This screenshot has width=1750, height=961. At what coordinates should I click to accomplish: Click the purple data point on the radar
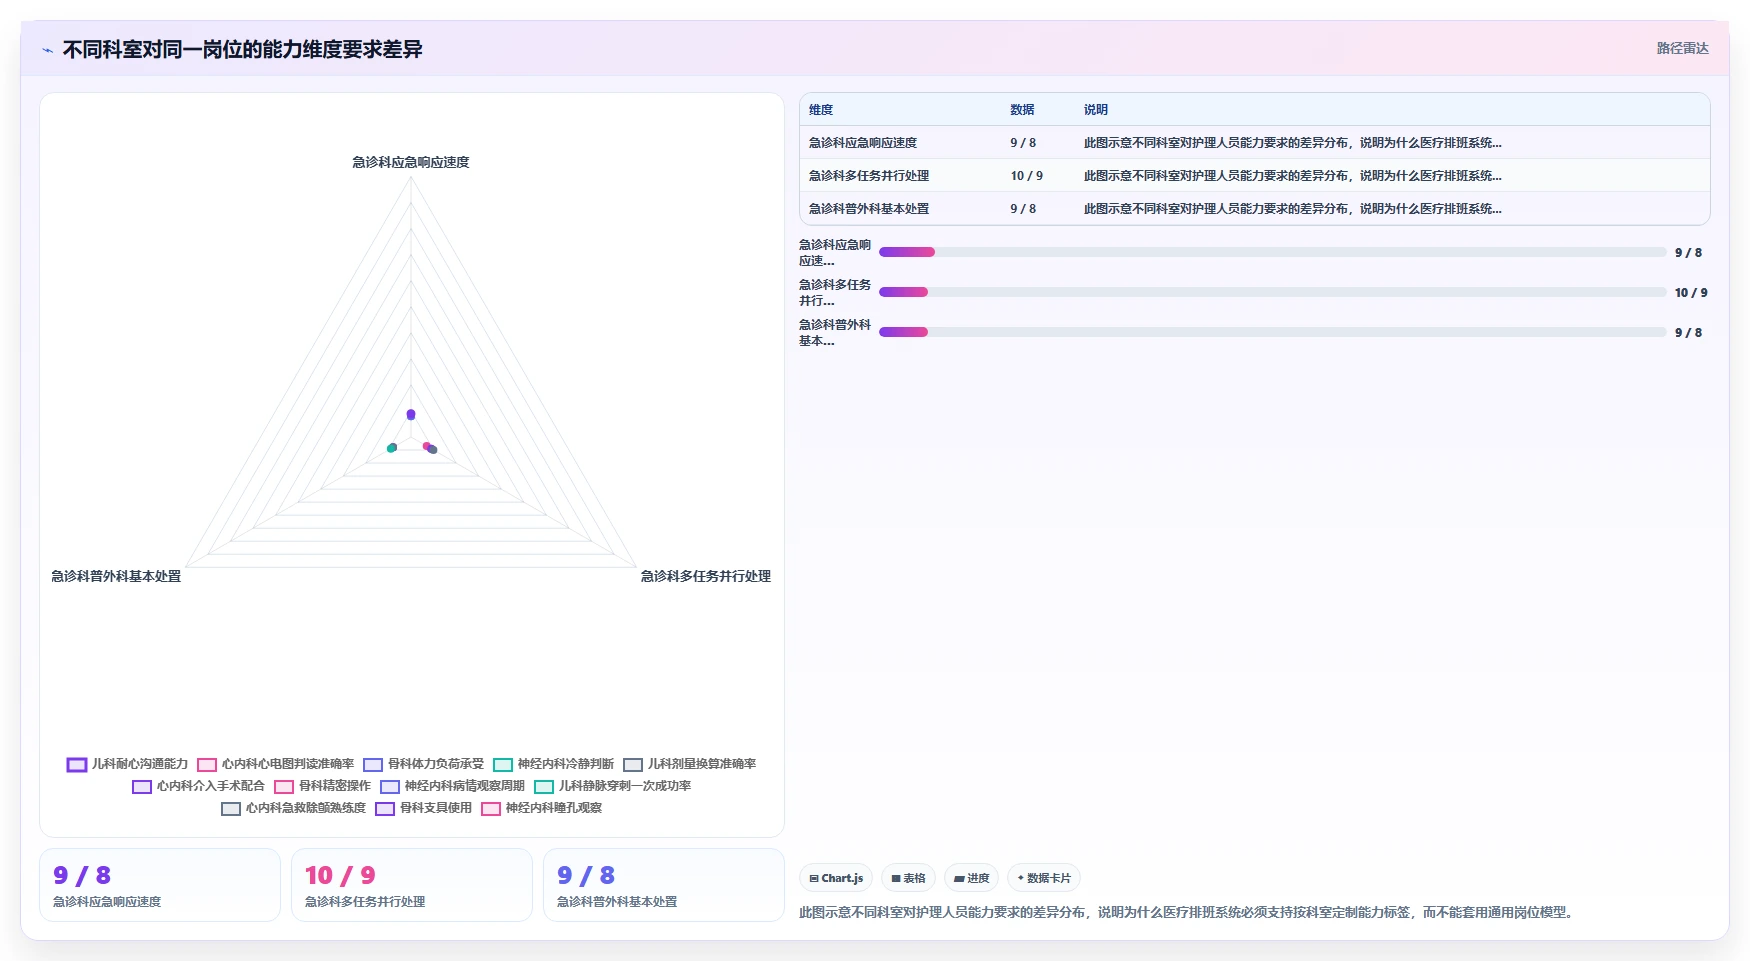click(x=410, y=414)
